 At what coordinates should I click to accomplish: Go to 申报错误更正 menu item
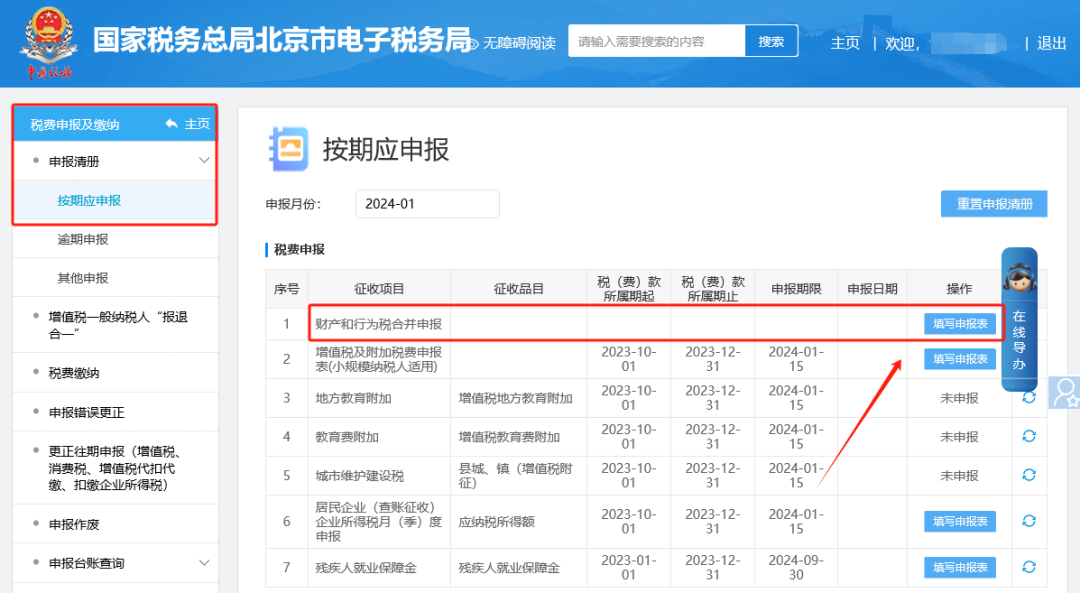(87, 412)
